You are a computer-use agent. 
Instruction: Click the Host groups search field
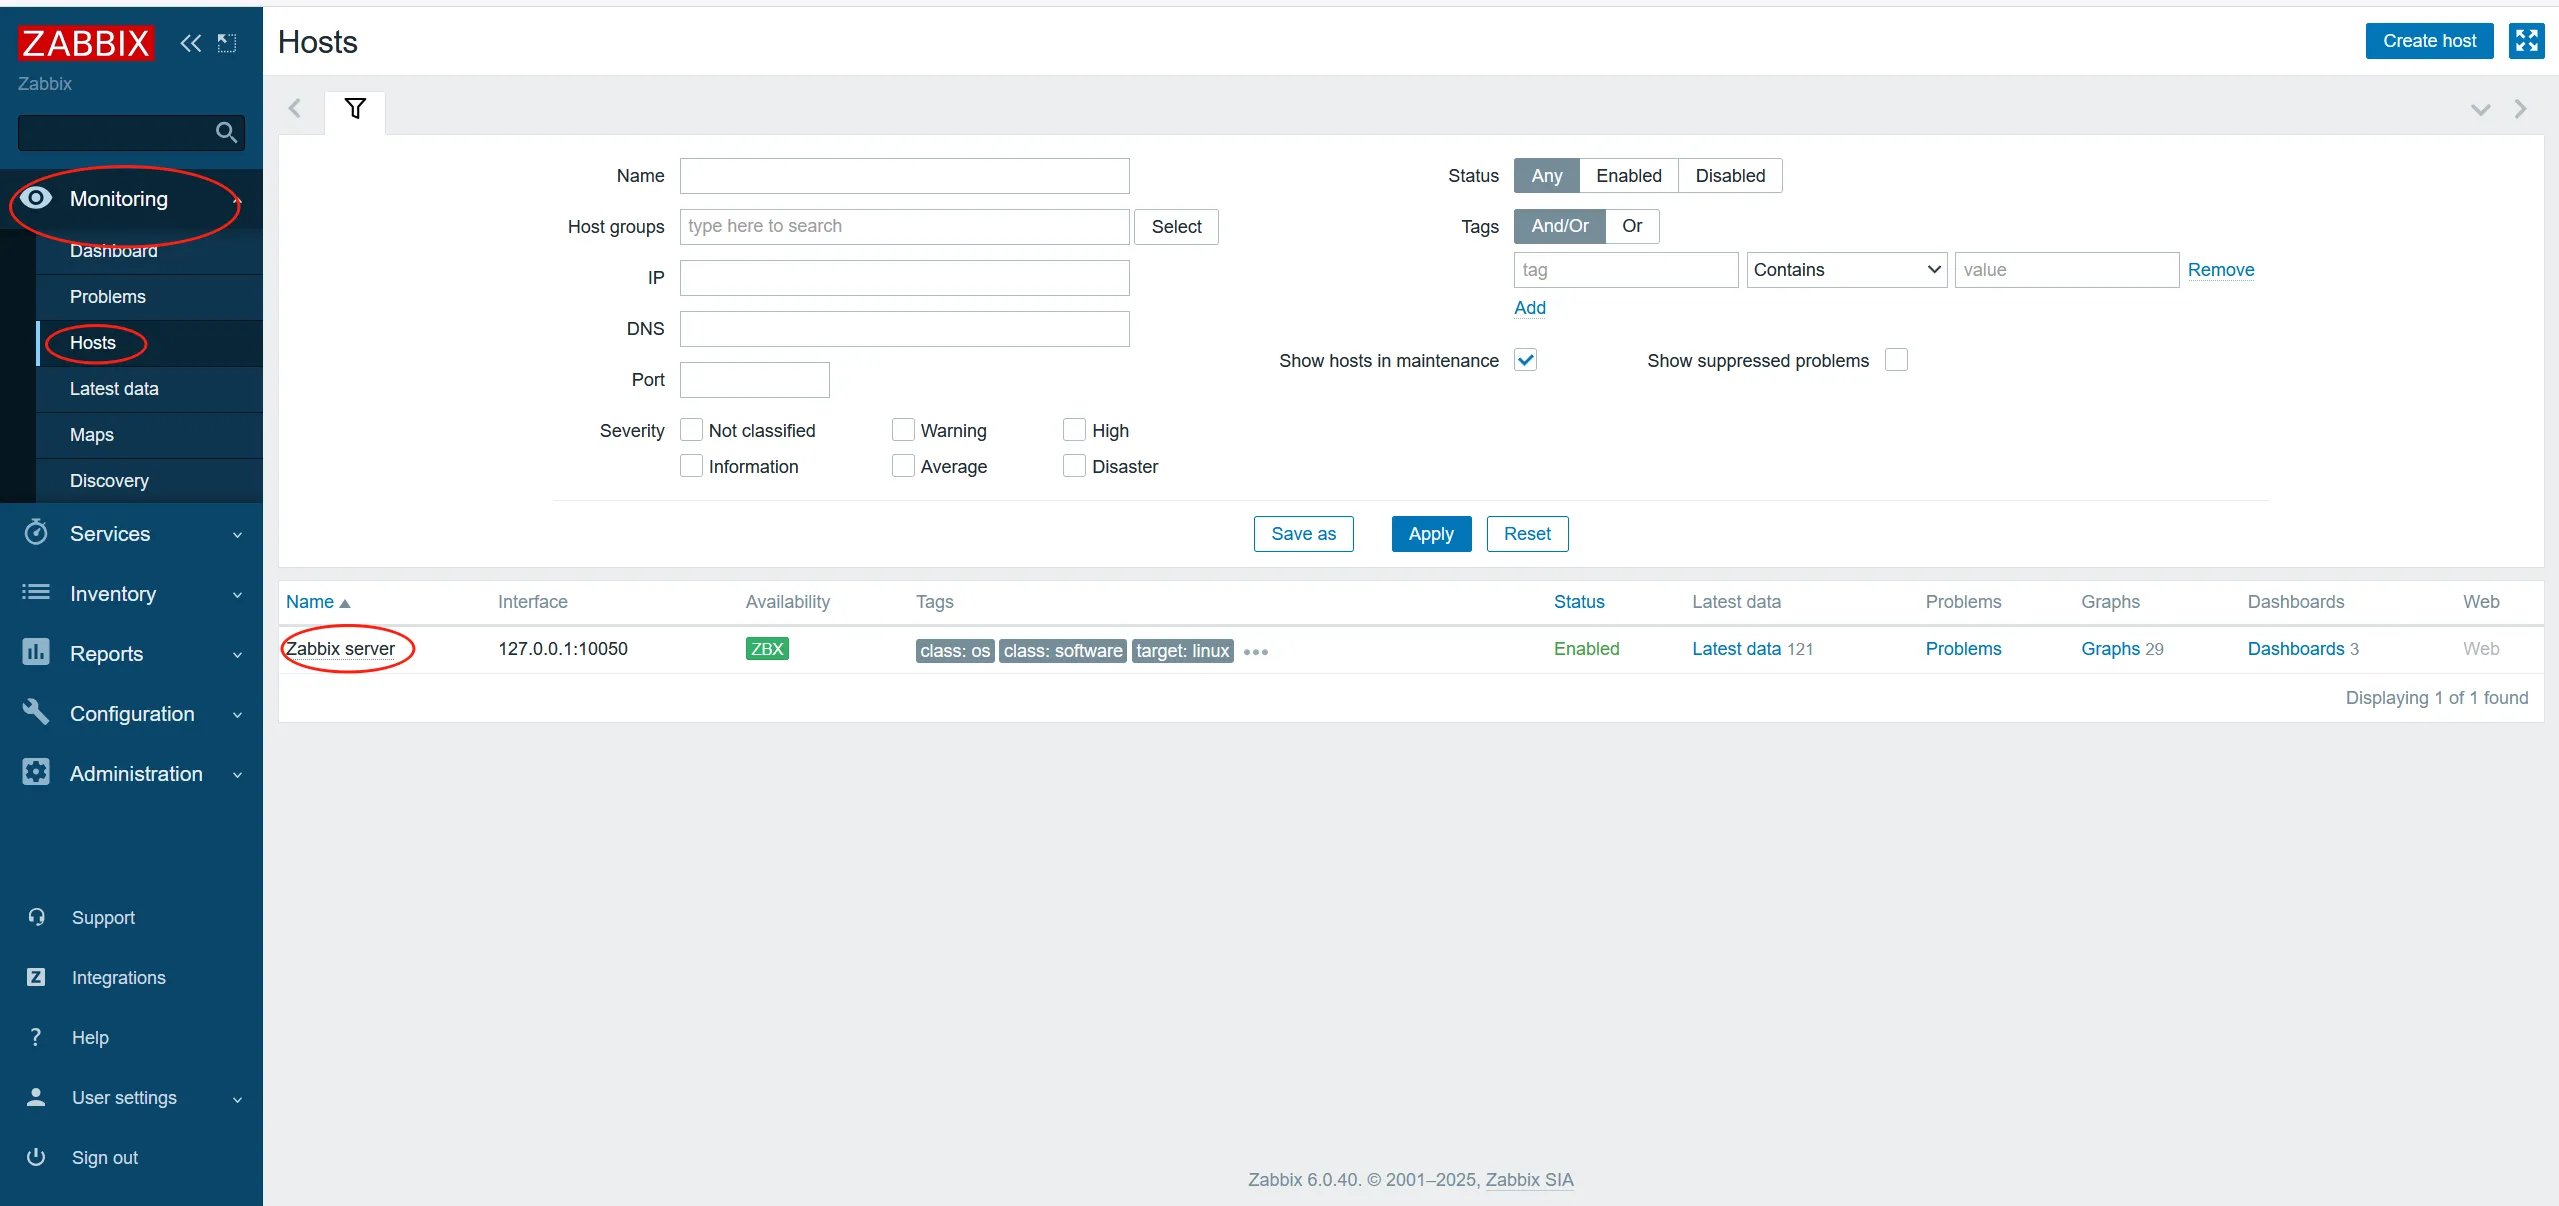point(904,227)
